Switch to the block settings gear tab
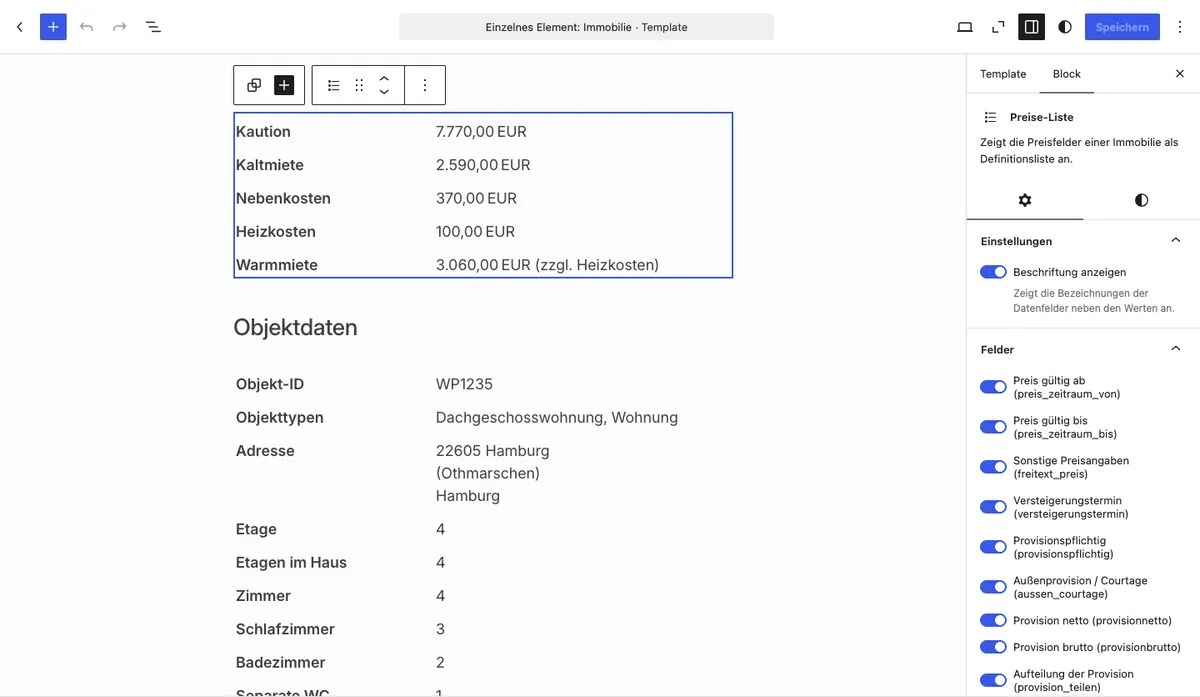 (1025, 200)
